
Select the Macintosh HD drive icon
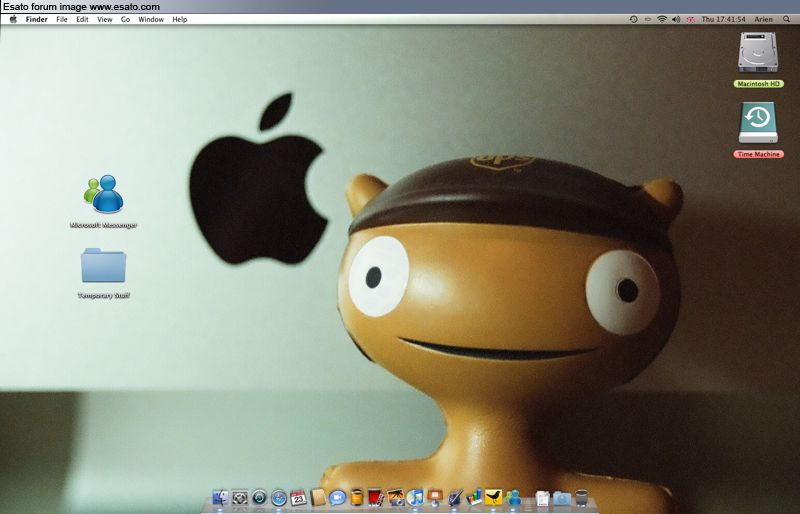(x=757, y=52)
